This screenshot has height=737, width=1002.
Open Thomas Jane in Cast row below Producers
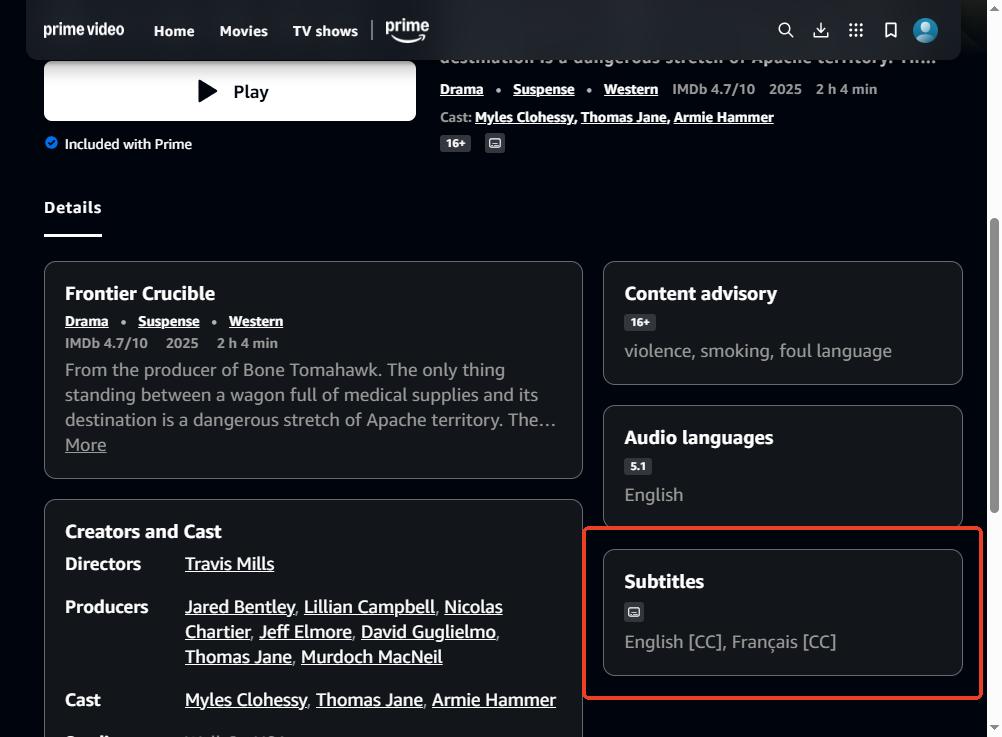click(x=369, y=700)
